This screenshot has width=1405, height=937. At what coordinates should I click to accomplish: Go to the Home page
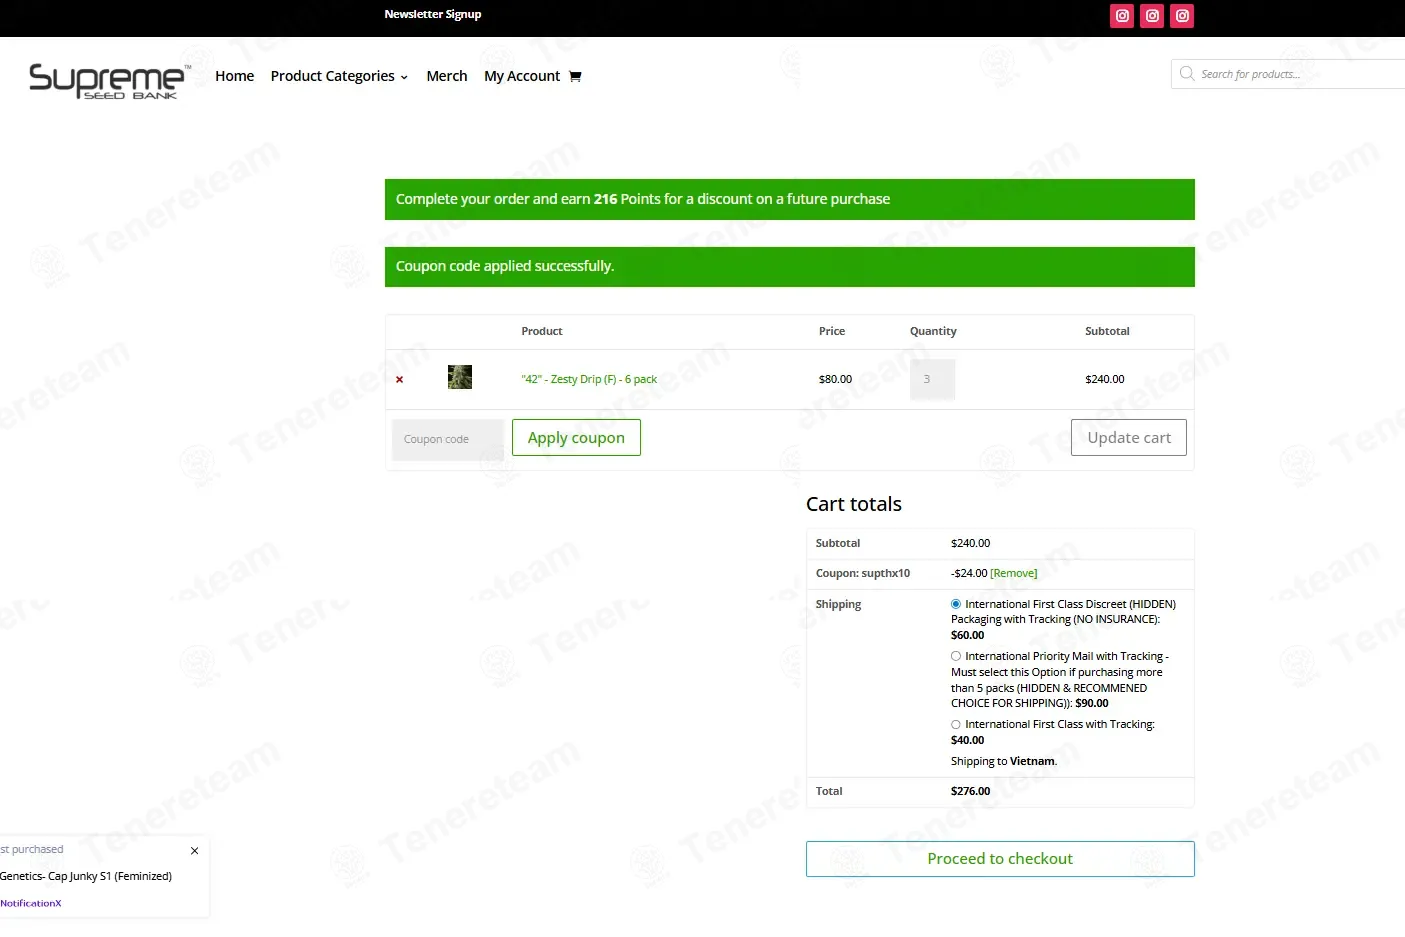coord(234,76)
